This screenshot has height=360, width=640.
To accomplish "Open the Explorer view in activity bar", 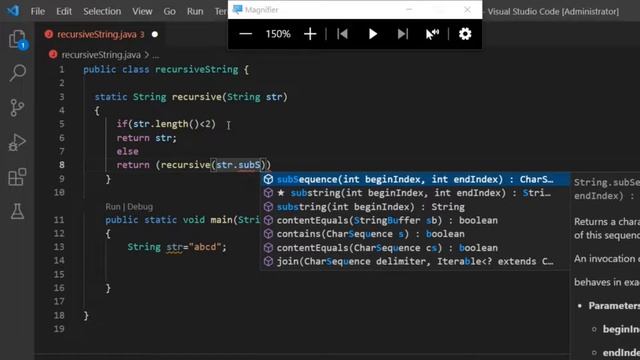I will 18,40.
